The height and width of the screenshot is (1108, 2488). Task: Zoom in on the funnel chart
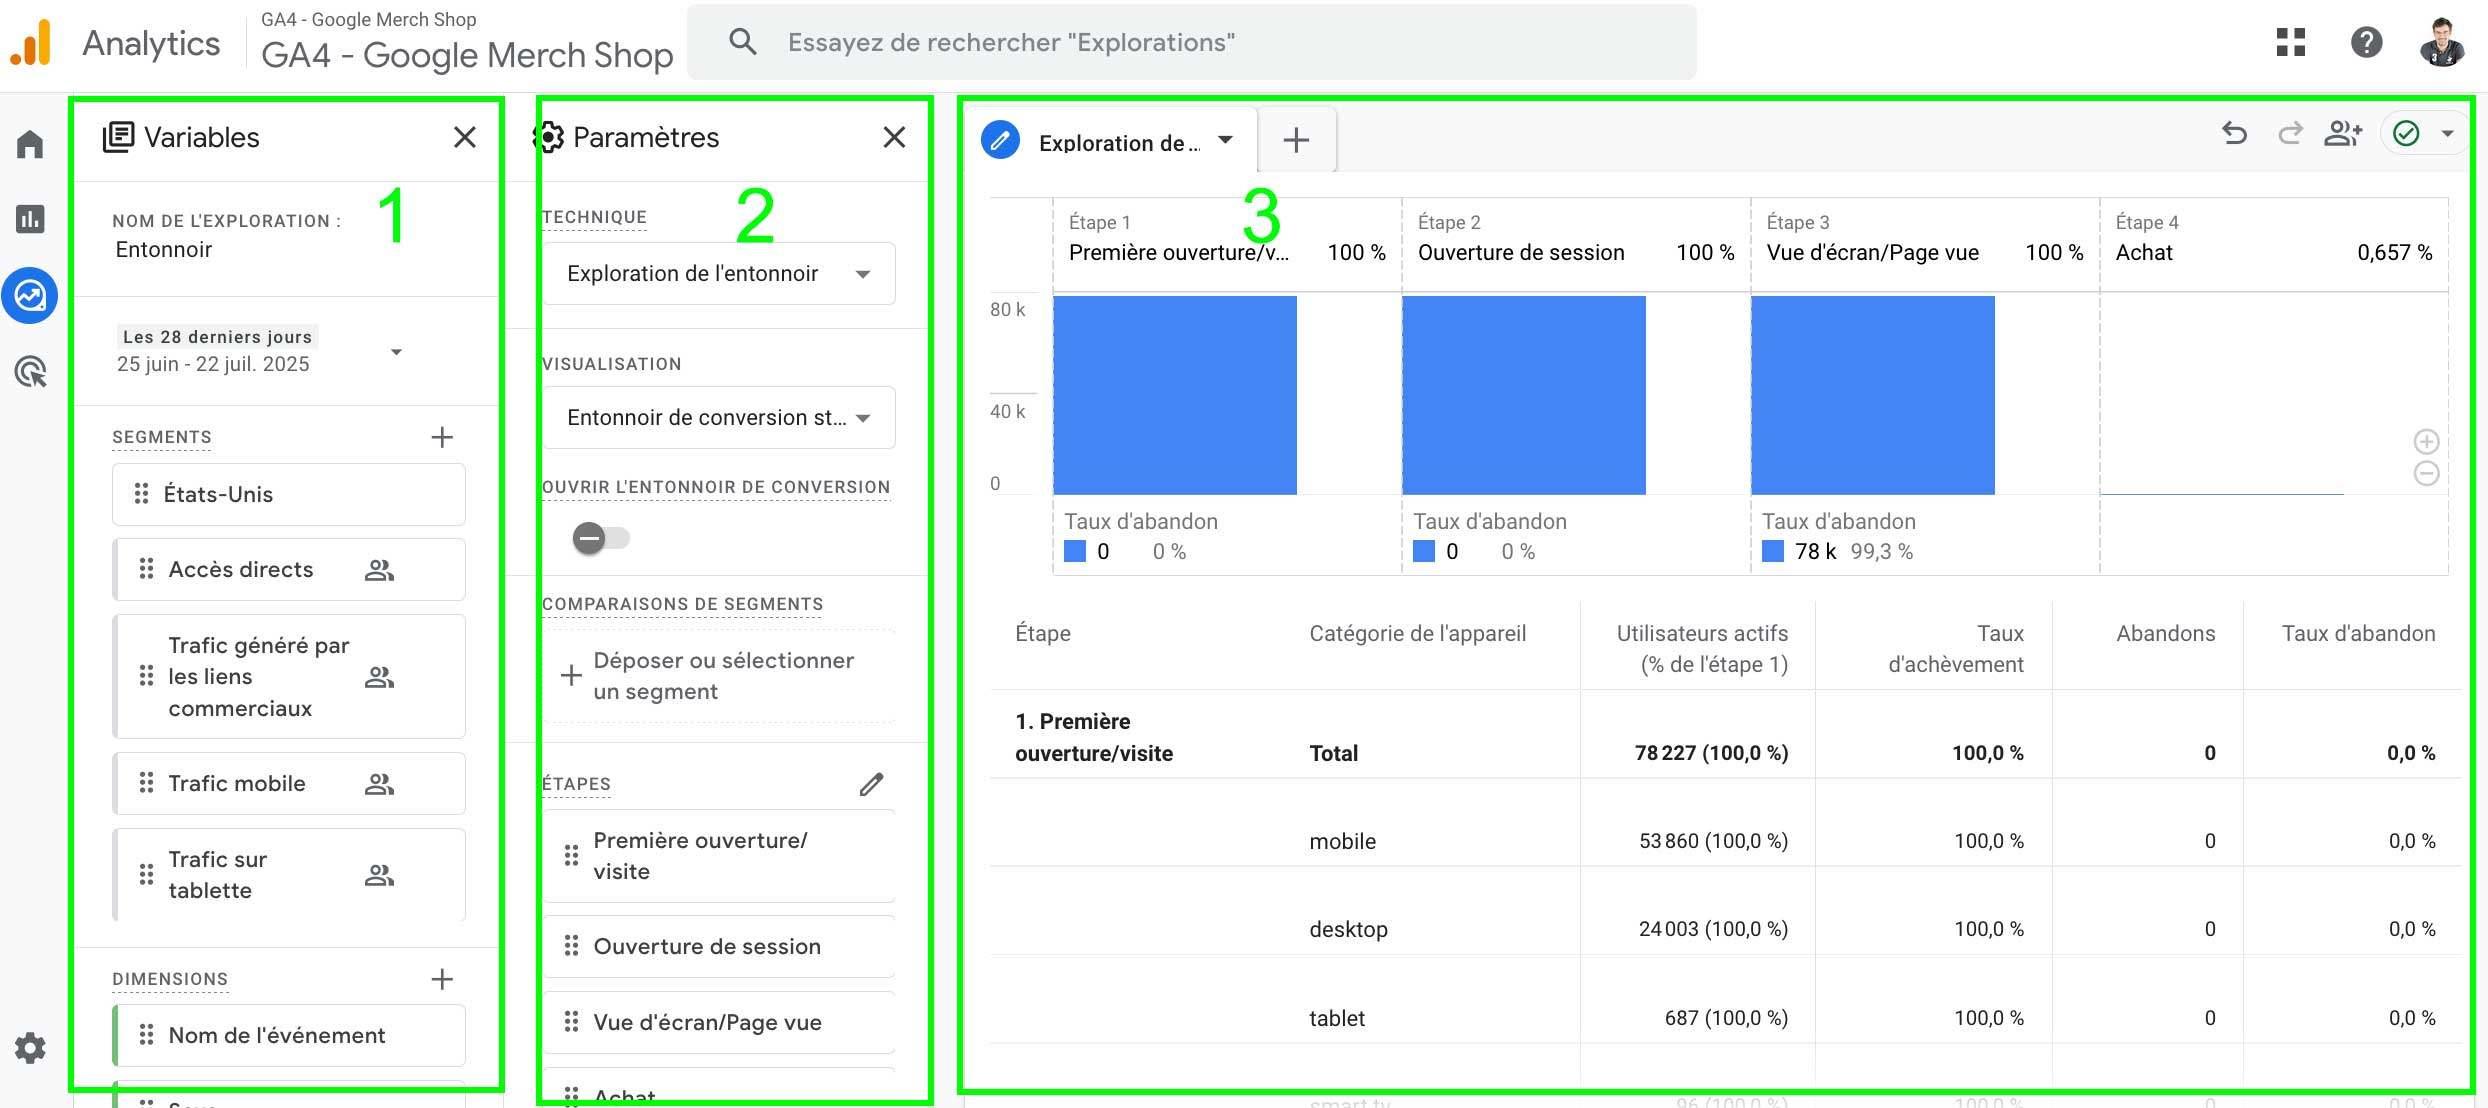point(2427,442)
